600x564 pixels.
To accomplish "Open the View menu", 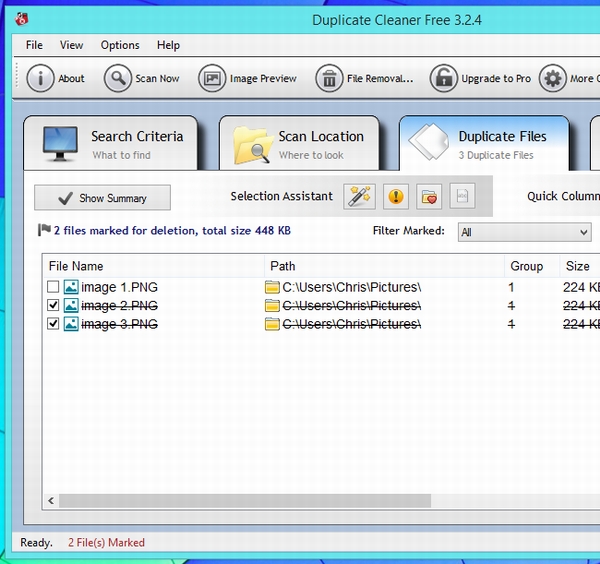I will [71, 45].
